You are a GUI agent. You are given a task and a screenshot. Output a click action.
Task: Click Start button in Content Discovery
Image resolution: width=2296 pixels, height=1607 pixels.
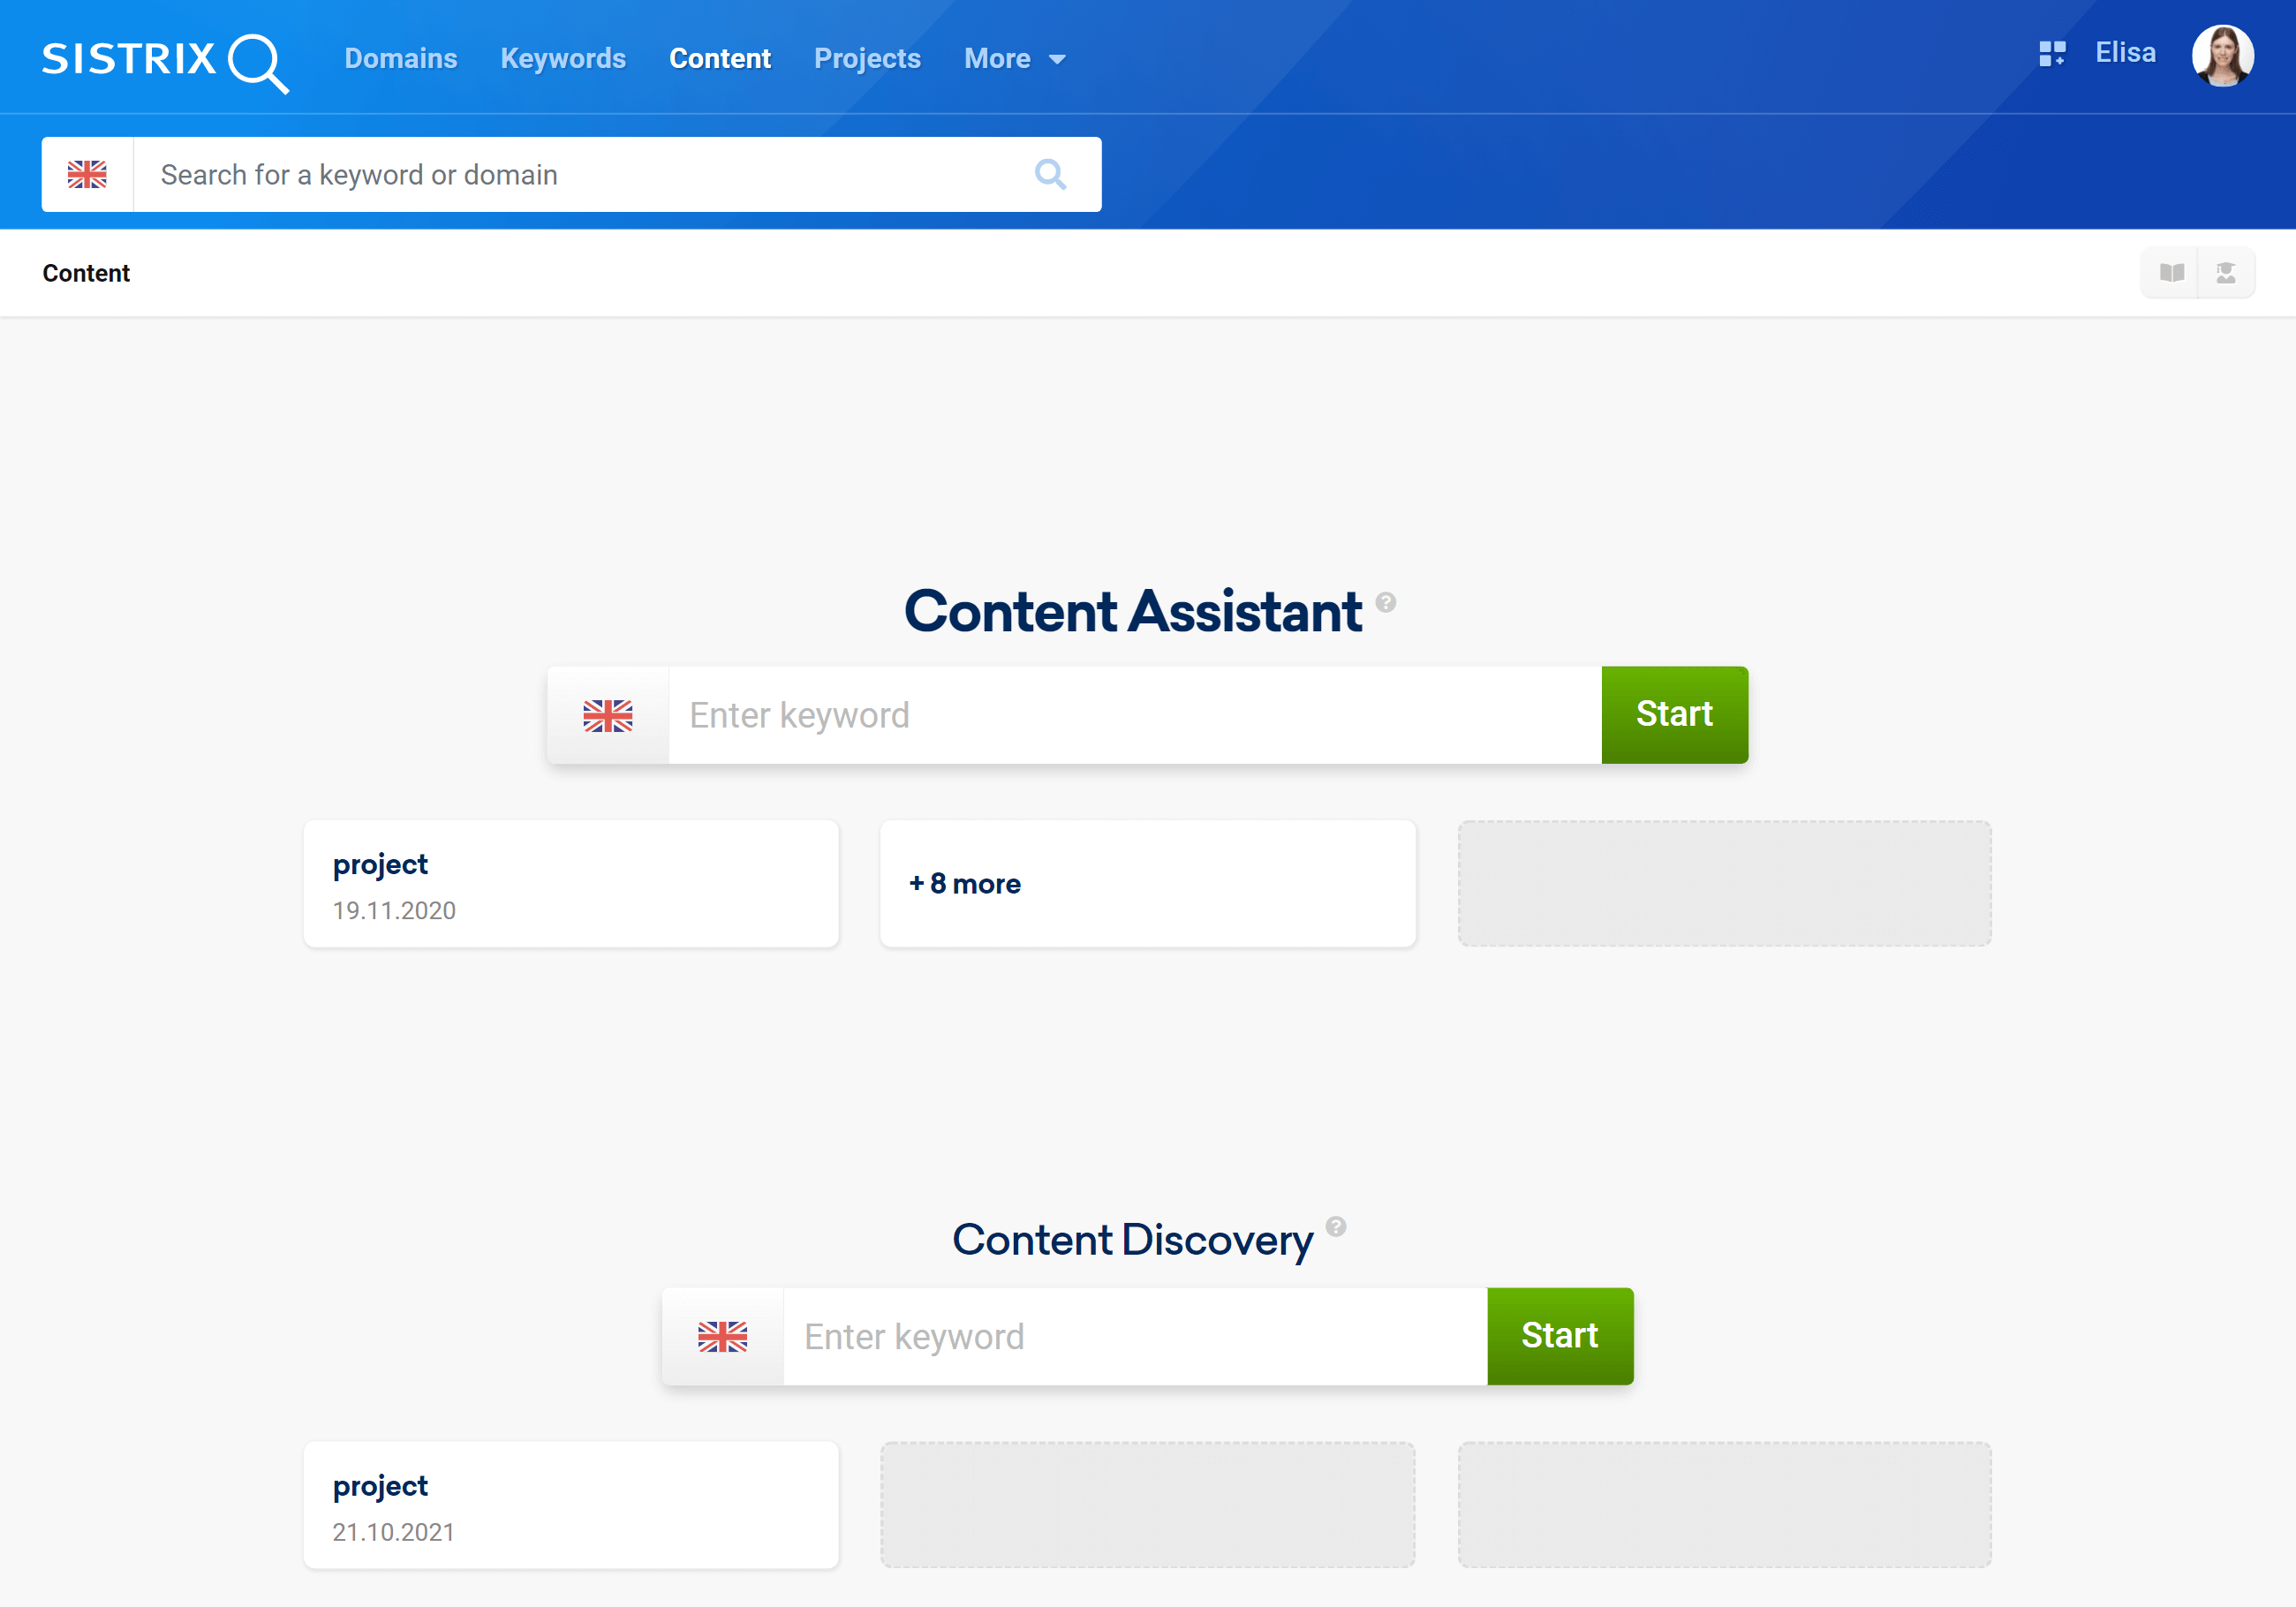pos(1560,1337)
